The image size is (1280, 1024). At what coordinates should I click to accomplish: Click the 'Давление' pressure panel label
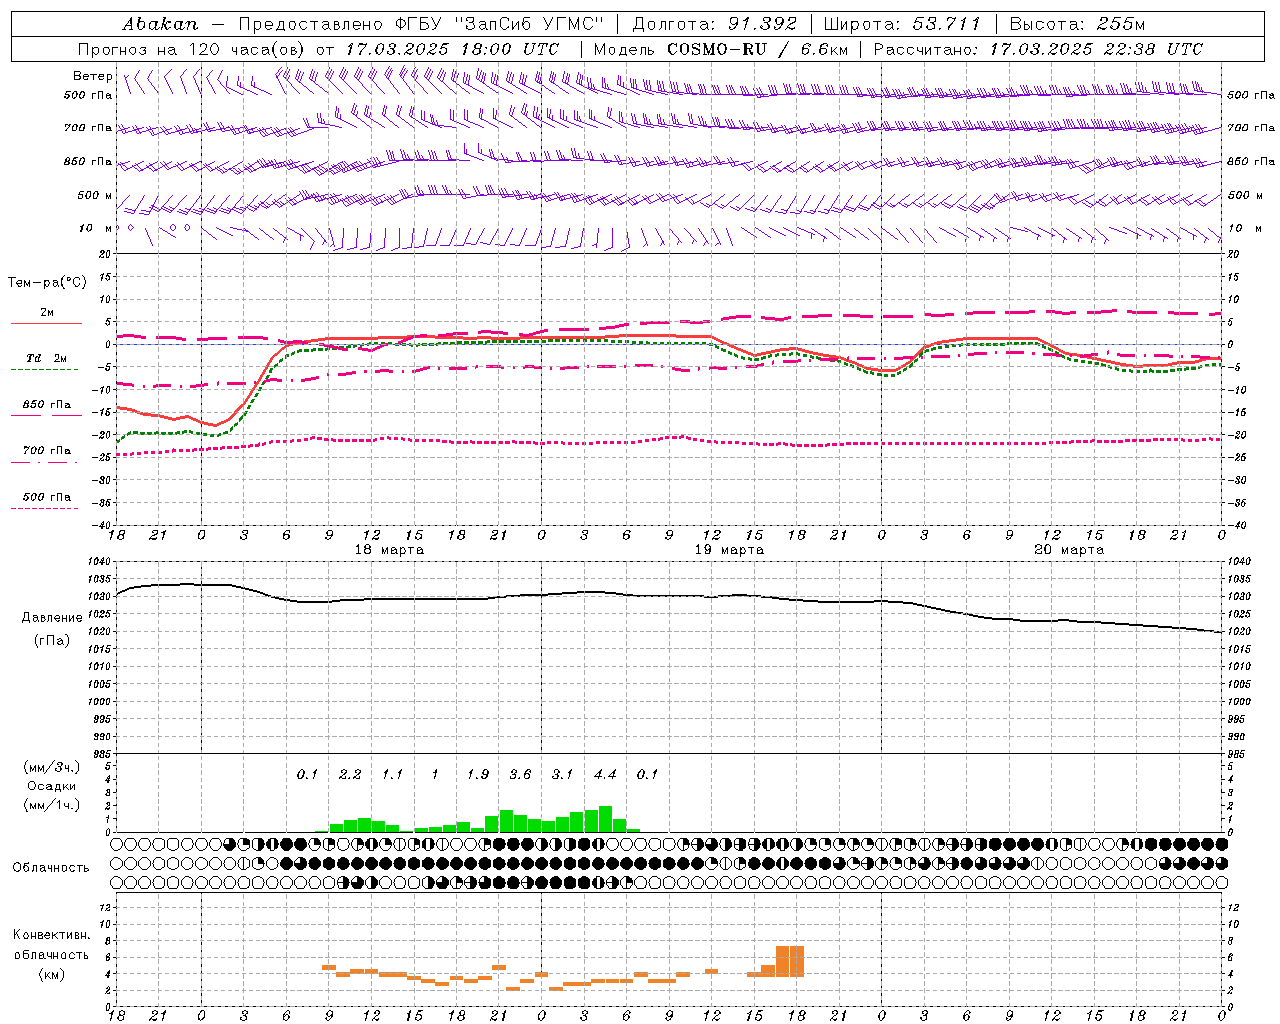click(x=51, y=618)
